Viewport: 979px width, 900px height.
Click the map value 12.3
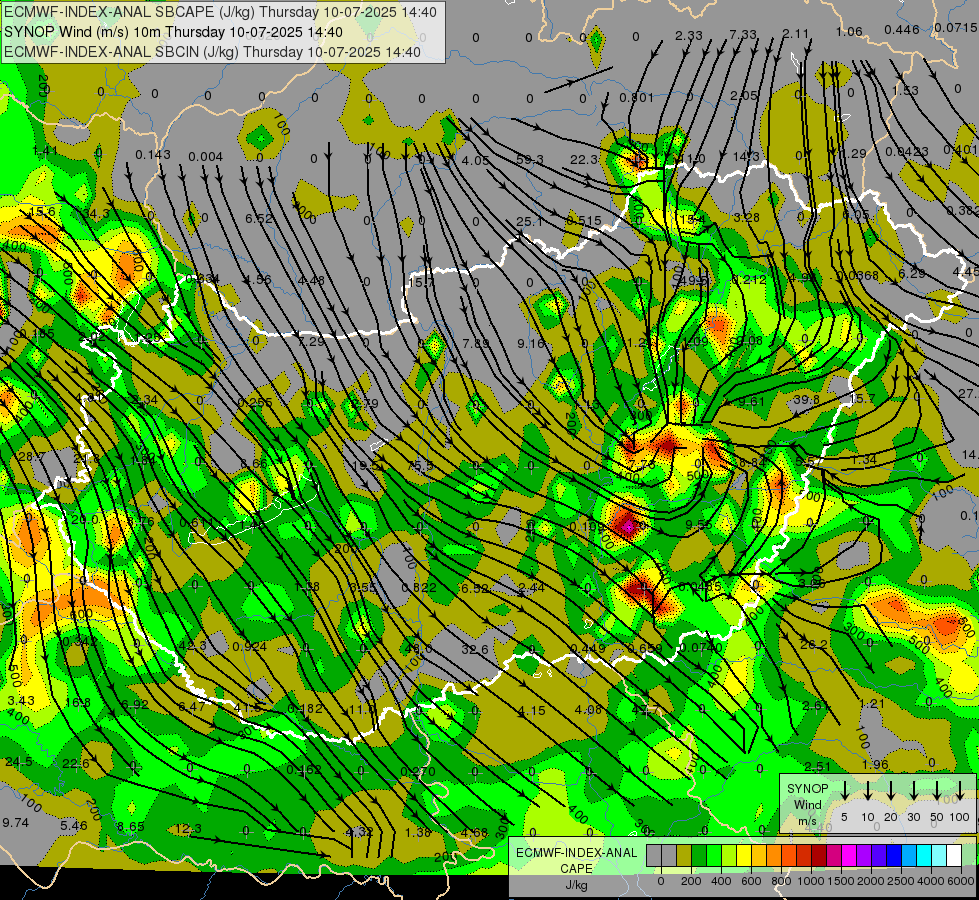189,829
